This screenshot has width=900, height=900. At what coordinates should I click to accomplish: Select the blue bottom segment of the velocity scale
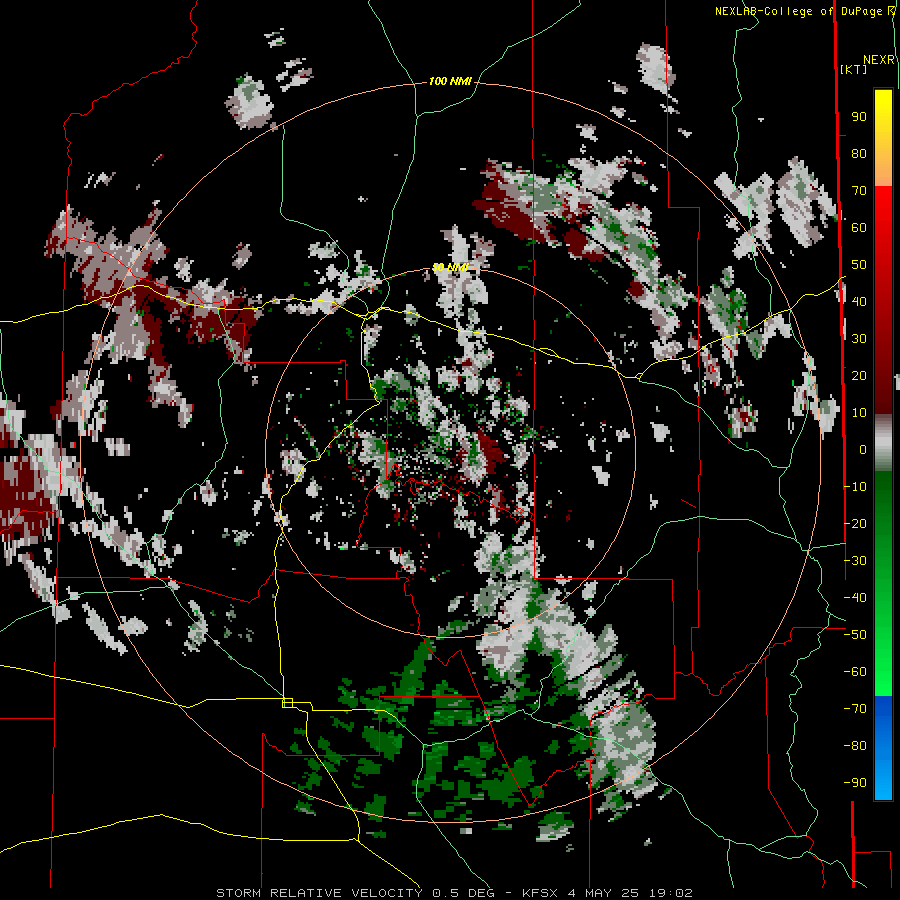(x=883, y=747)
